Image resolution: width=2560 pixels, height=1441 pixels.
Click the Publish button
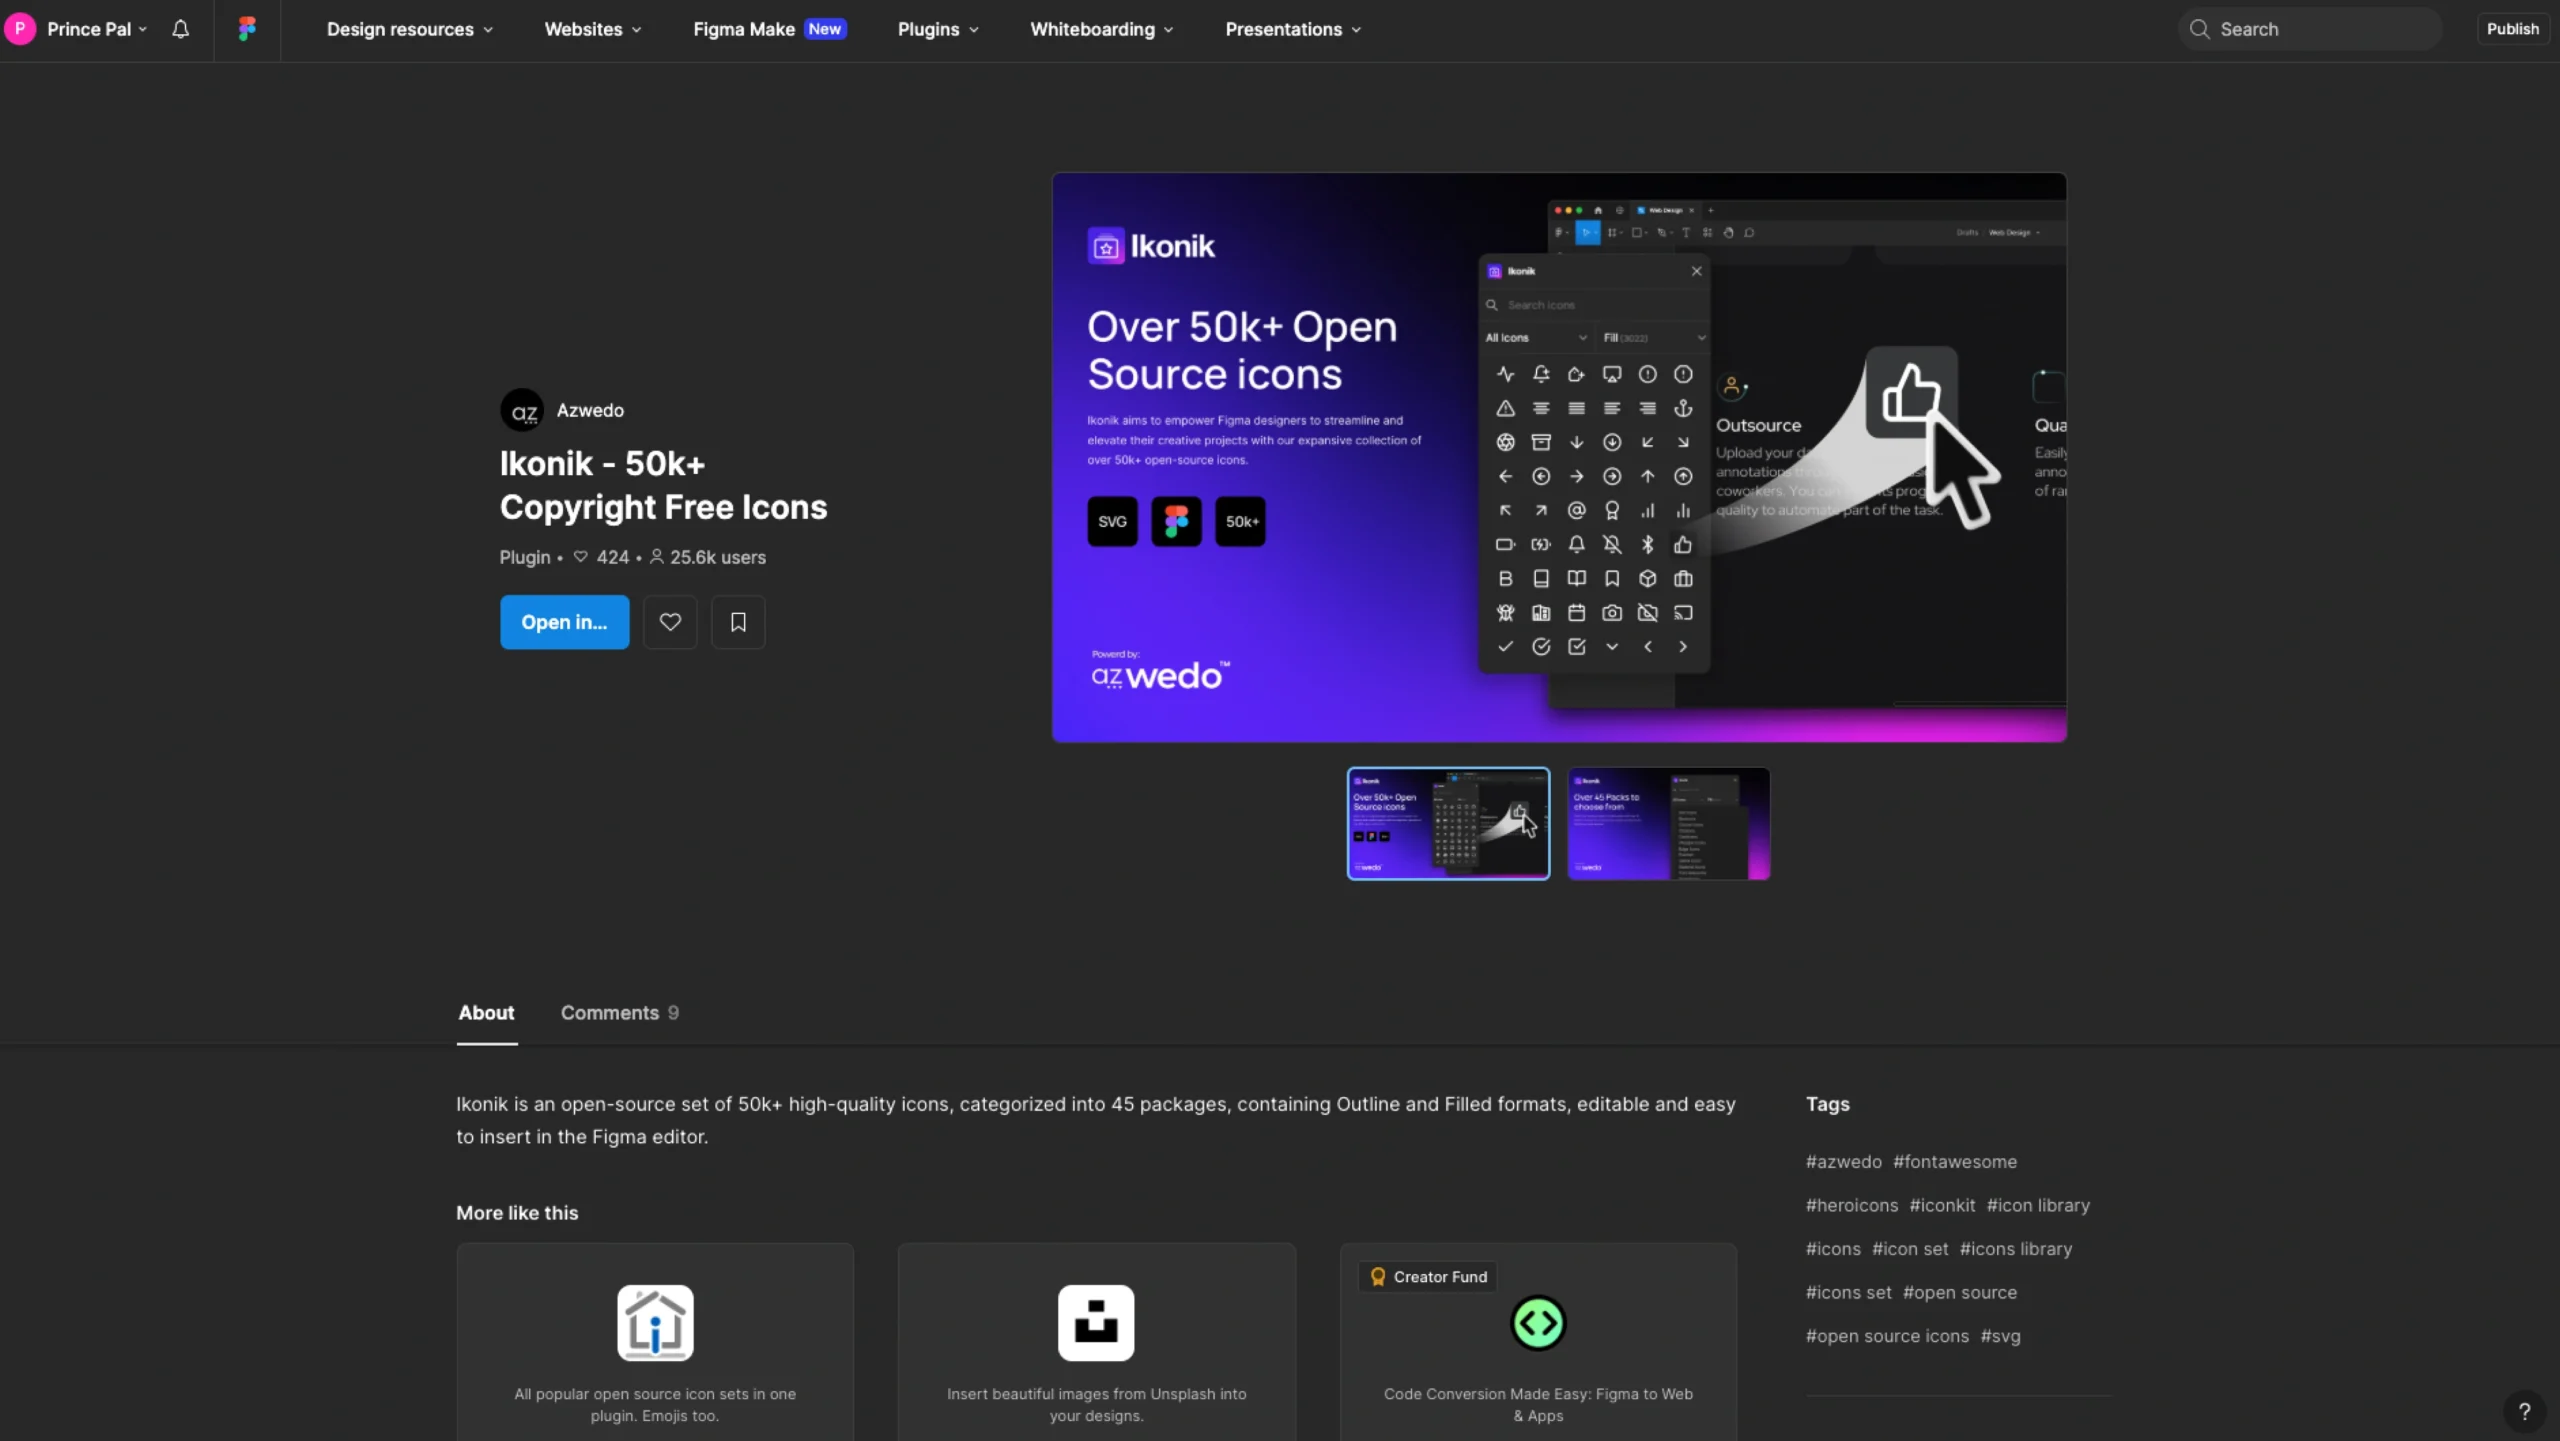point(2512,29)
